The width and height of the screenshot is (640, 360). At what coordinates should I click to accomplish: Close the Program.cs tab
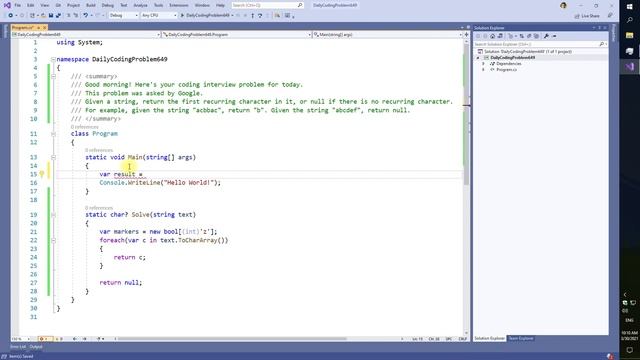[x=44, y=27]
